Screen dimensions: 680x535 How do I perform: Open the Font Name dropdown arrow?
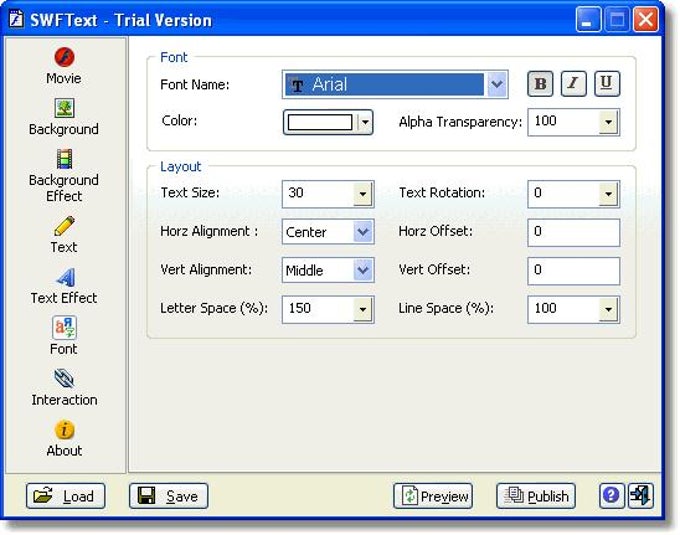[497, 84]
